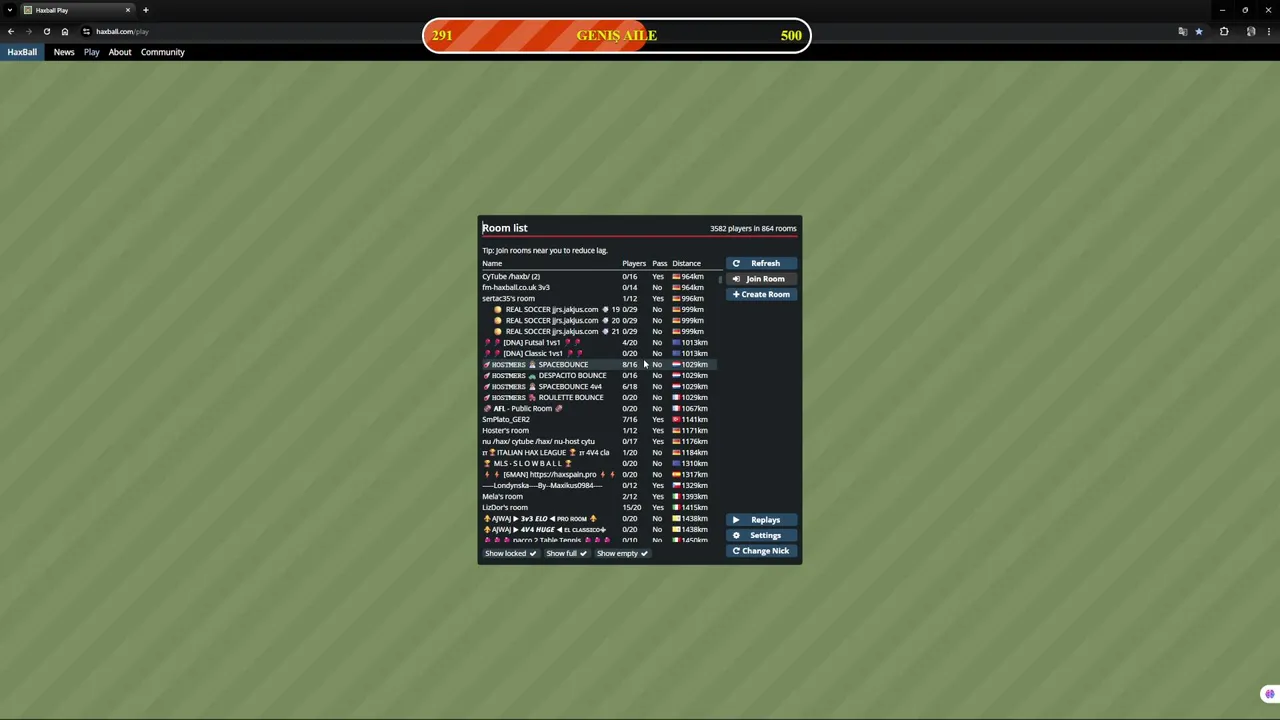Open the browser home page icon
The image size is (1280, 720).
point(65,31)
